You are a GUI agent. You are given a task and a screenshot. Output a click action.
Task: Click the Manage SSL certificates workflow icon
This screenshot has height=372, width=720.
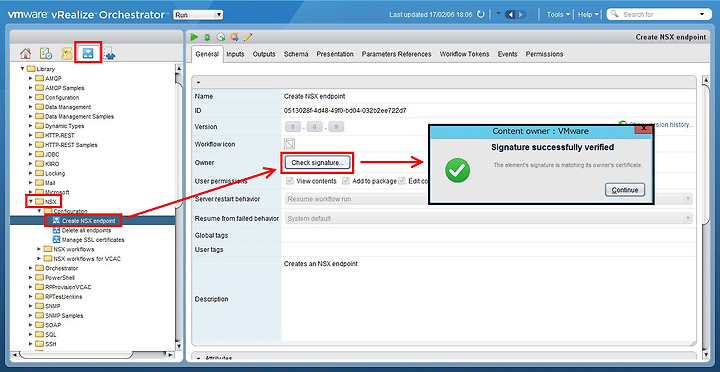pyautogui.click(x=56, y=240)
